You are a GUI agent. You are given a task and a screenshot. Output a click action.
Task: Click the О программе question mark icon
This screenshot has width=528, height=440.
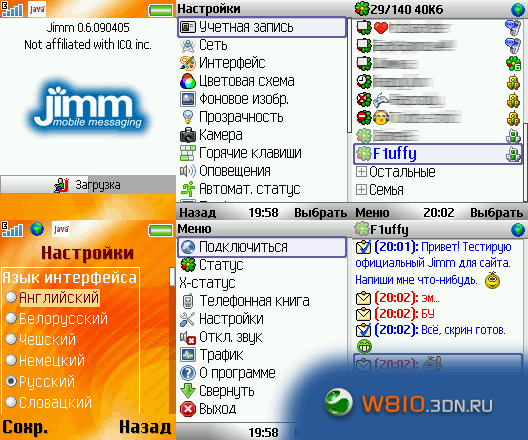[x=188, y=373]
